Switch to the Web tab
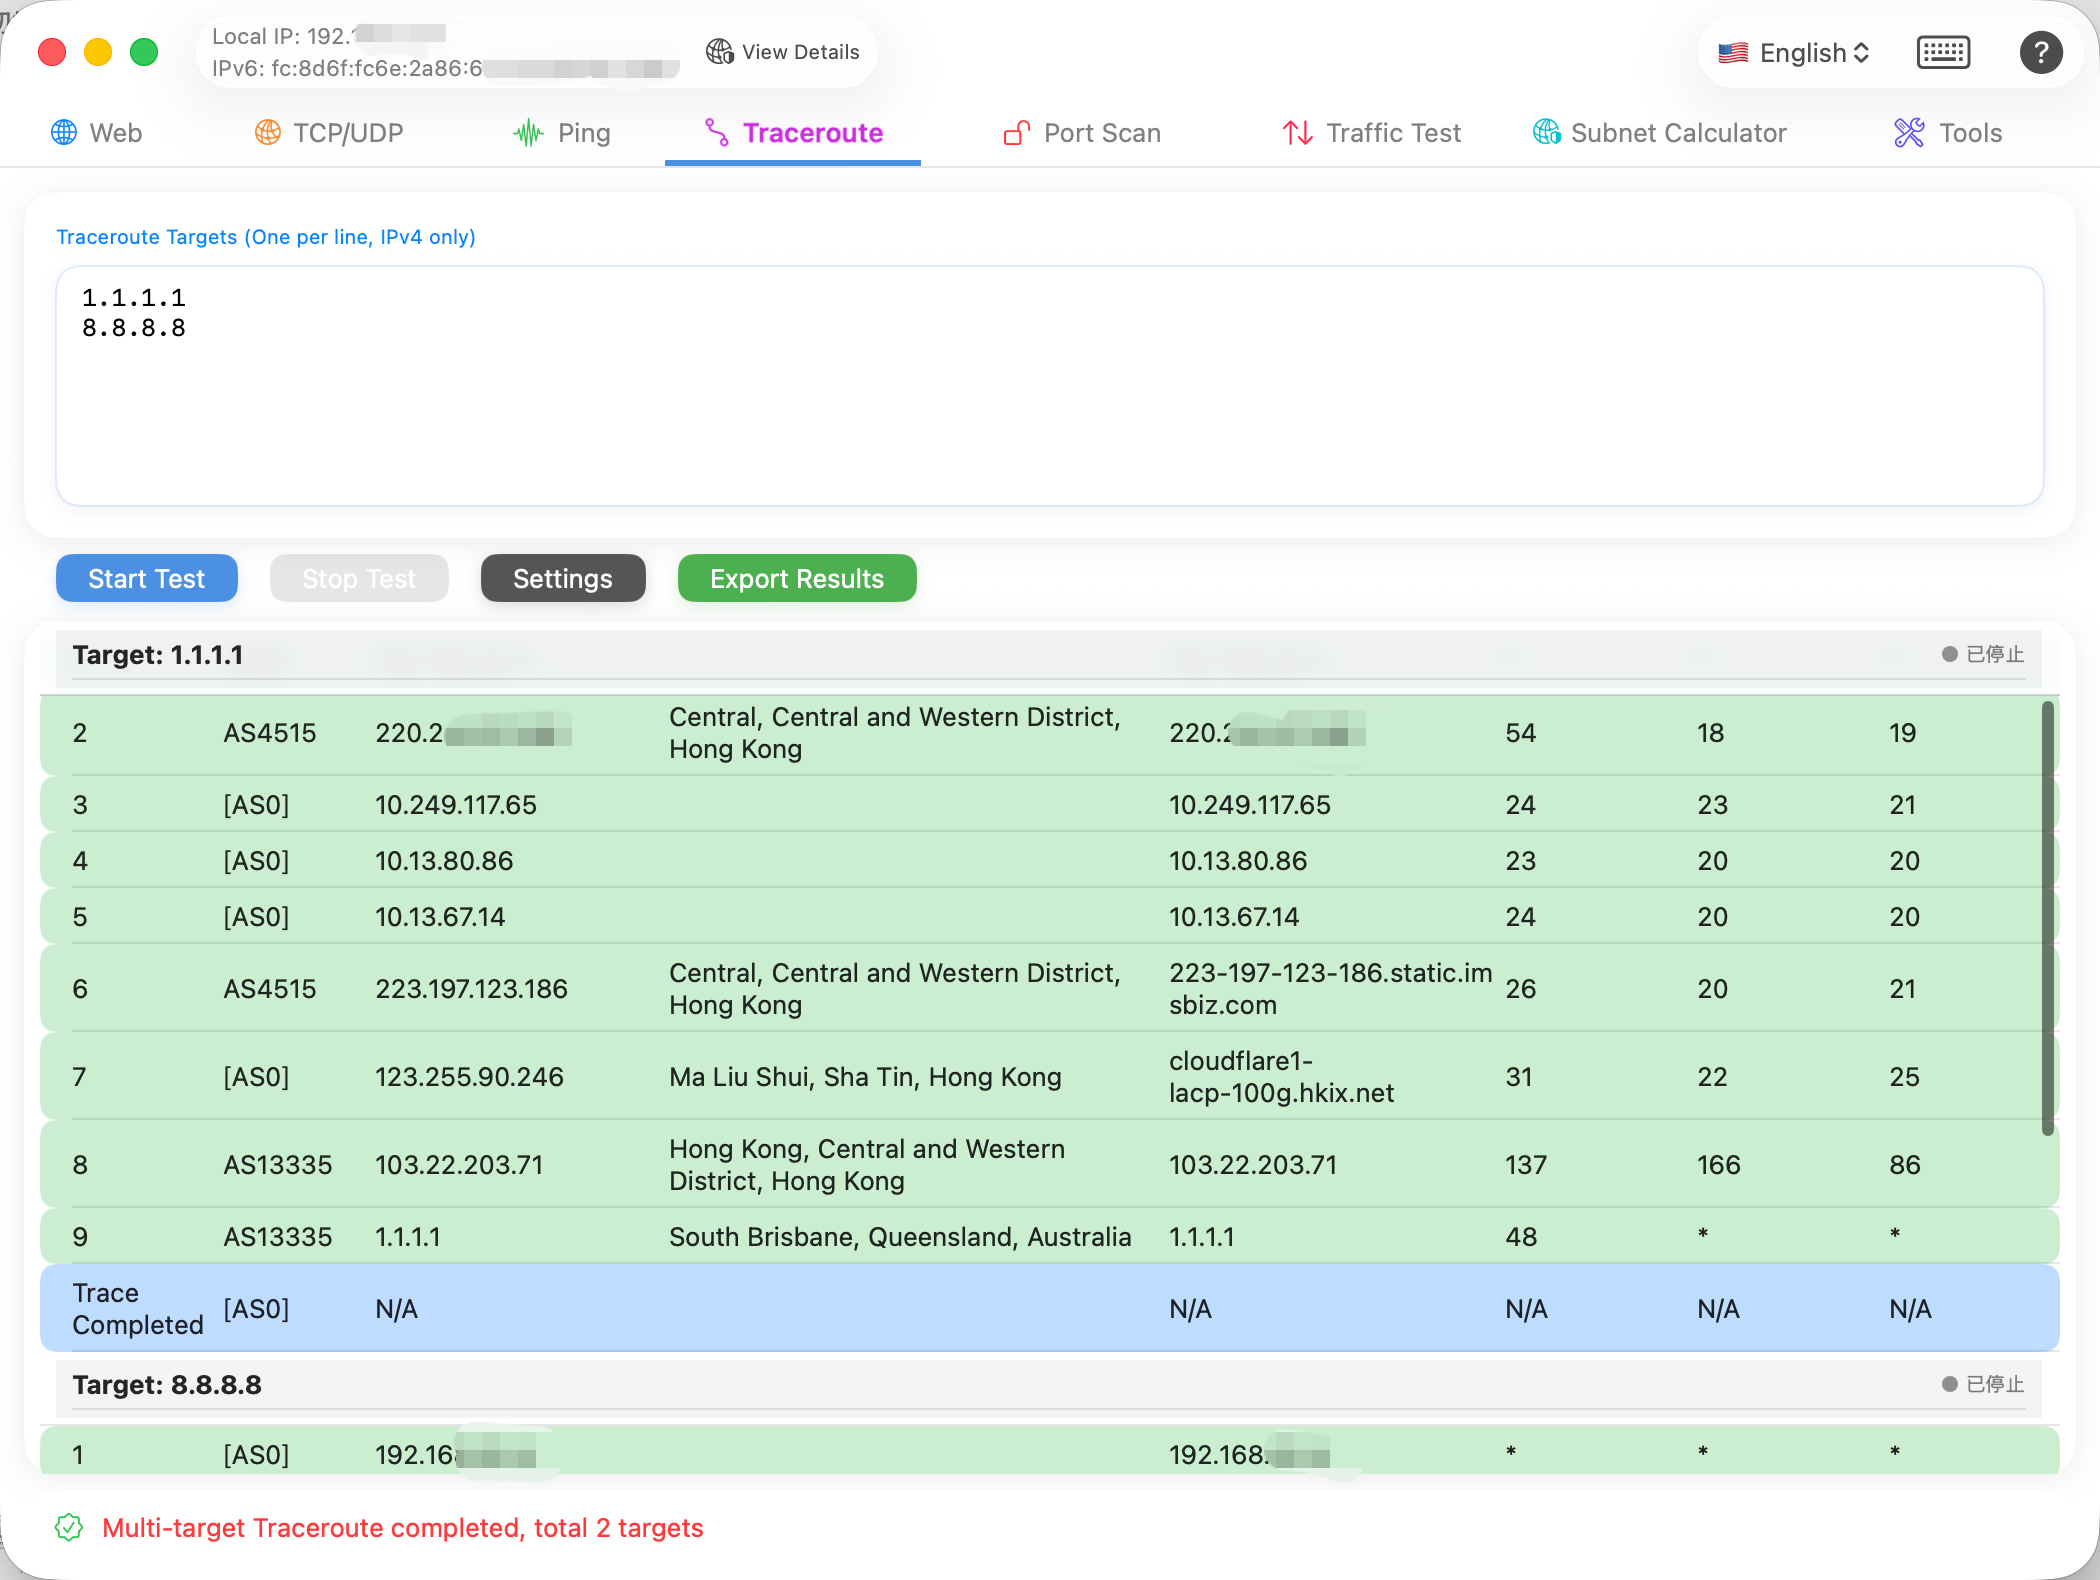 (97, 132)
